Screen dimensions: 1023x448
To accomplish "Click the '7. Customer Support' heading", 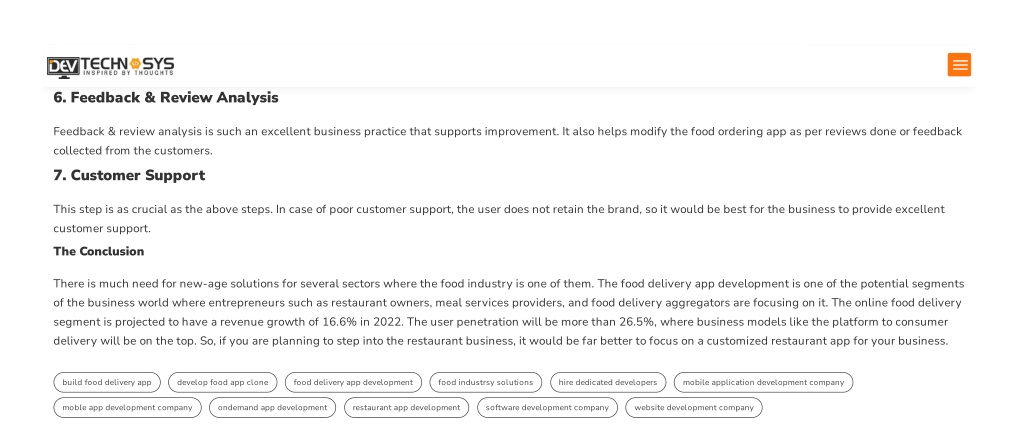I will point(129,175).
